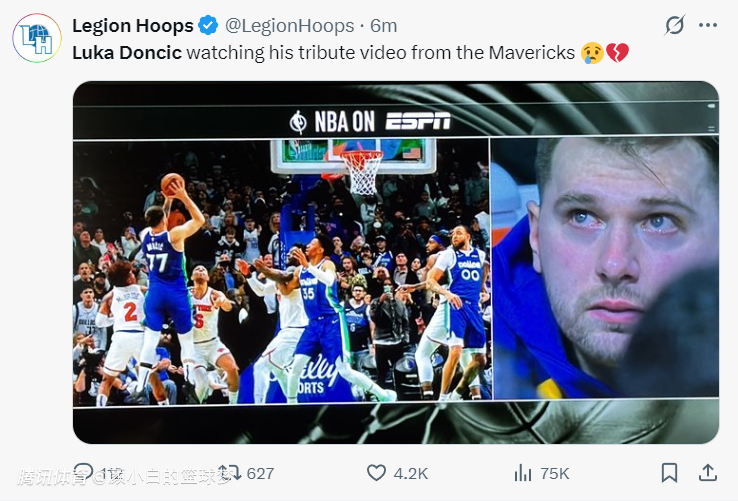The height and width of the screenshot is (501, 738).
Task: Click the bold Luka Doncic text
Action: point(127,52)
